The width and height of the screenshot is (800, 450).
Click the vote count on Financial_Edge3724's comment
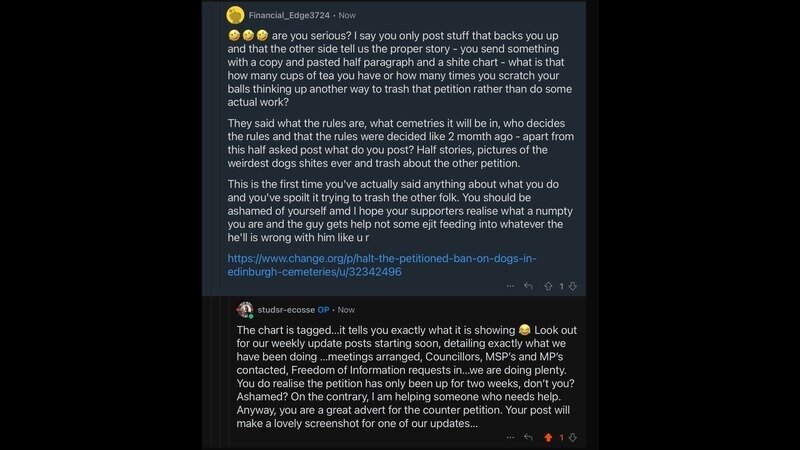point(560,285)
